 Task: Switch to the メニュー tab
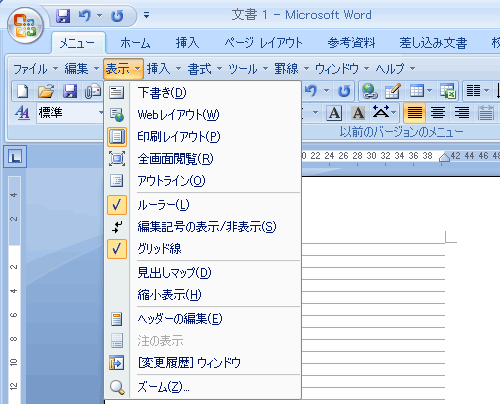(x=78, y=43)
